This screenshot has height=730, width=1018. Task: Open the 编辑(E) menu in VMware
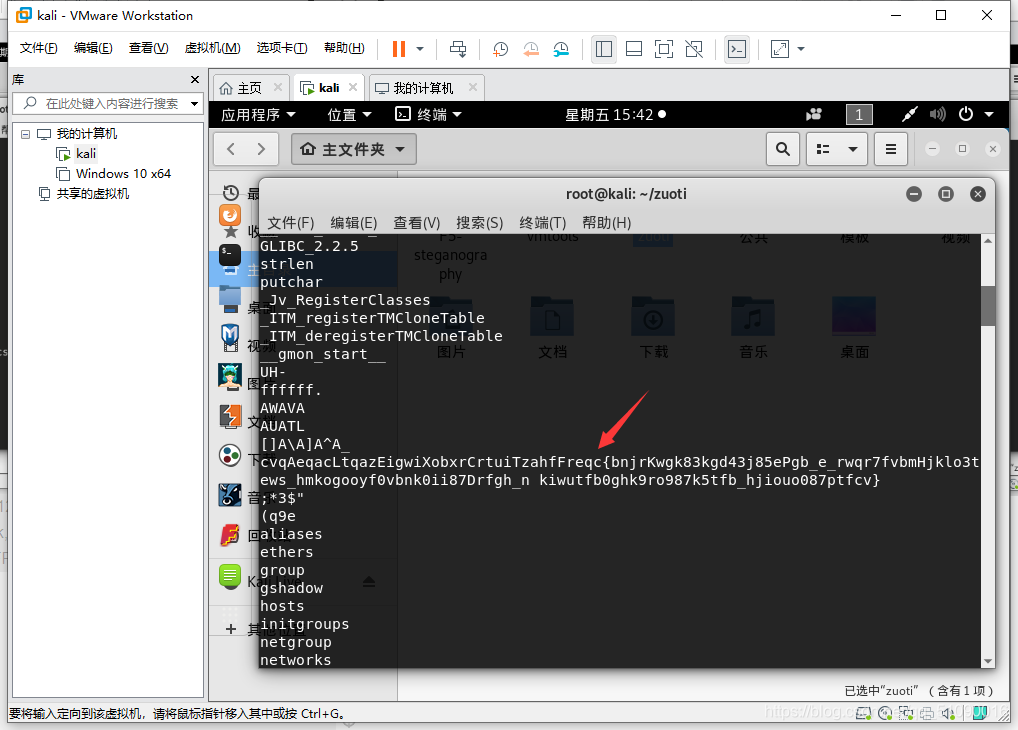click(93, 48)
